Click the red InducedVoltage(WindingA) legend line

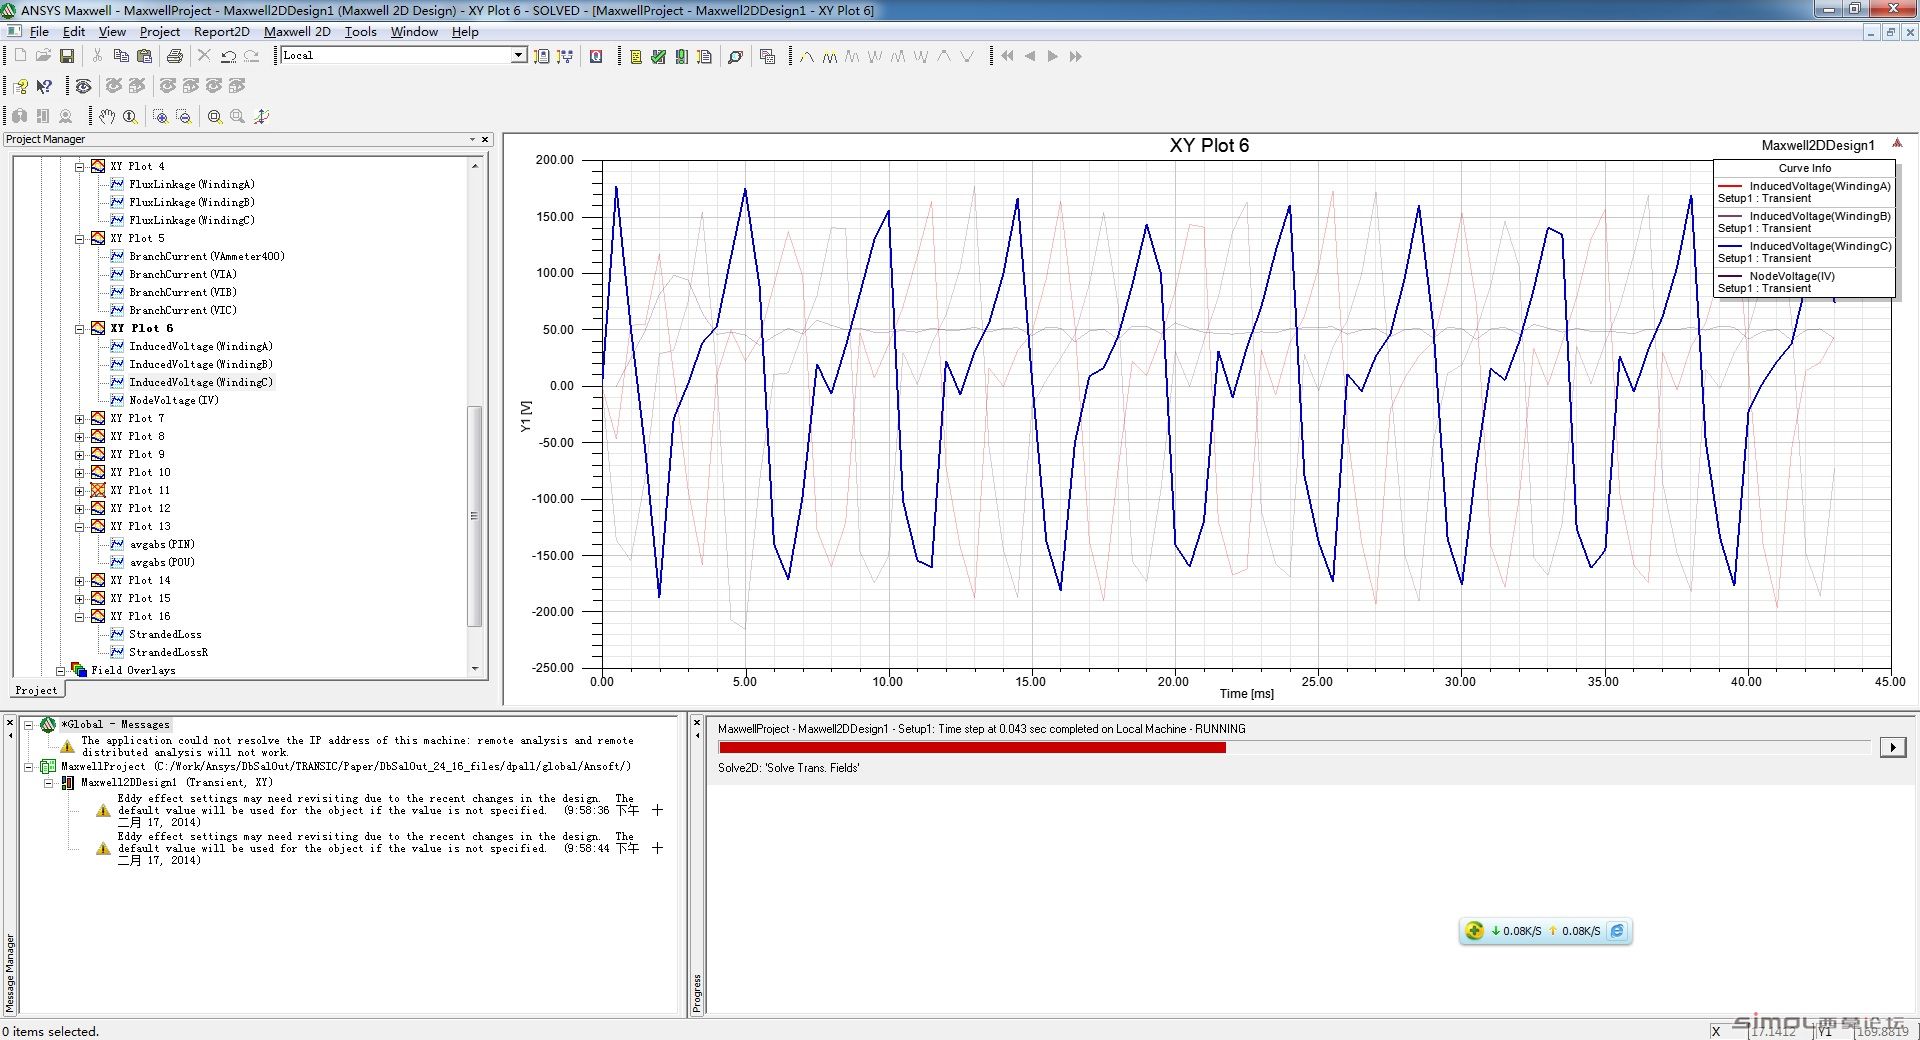pos(1730,186)
